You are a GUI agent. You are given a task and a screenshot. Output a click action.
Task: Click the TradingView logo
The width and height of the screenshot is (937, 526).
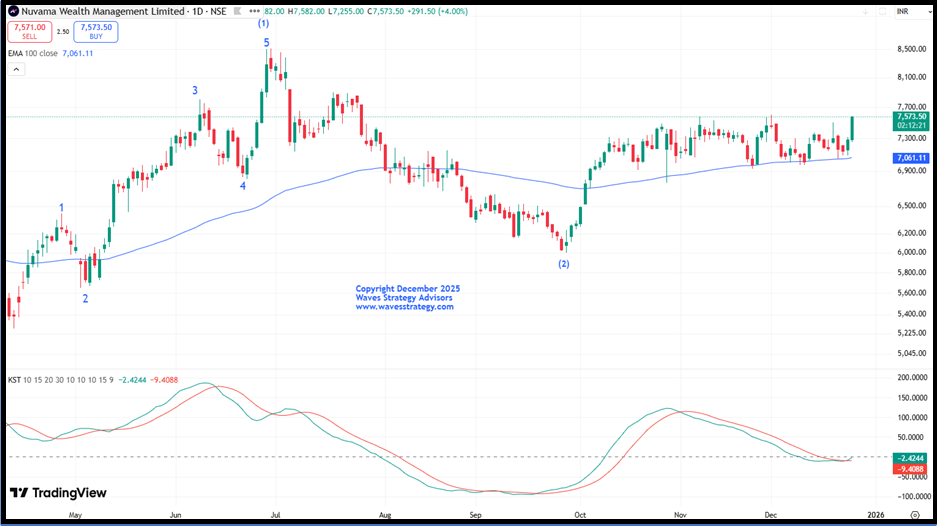(58, 493)
